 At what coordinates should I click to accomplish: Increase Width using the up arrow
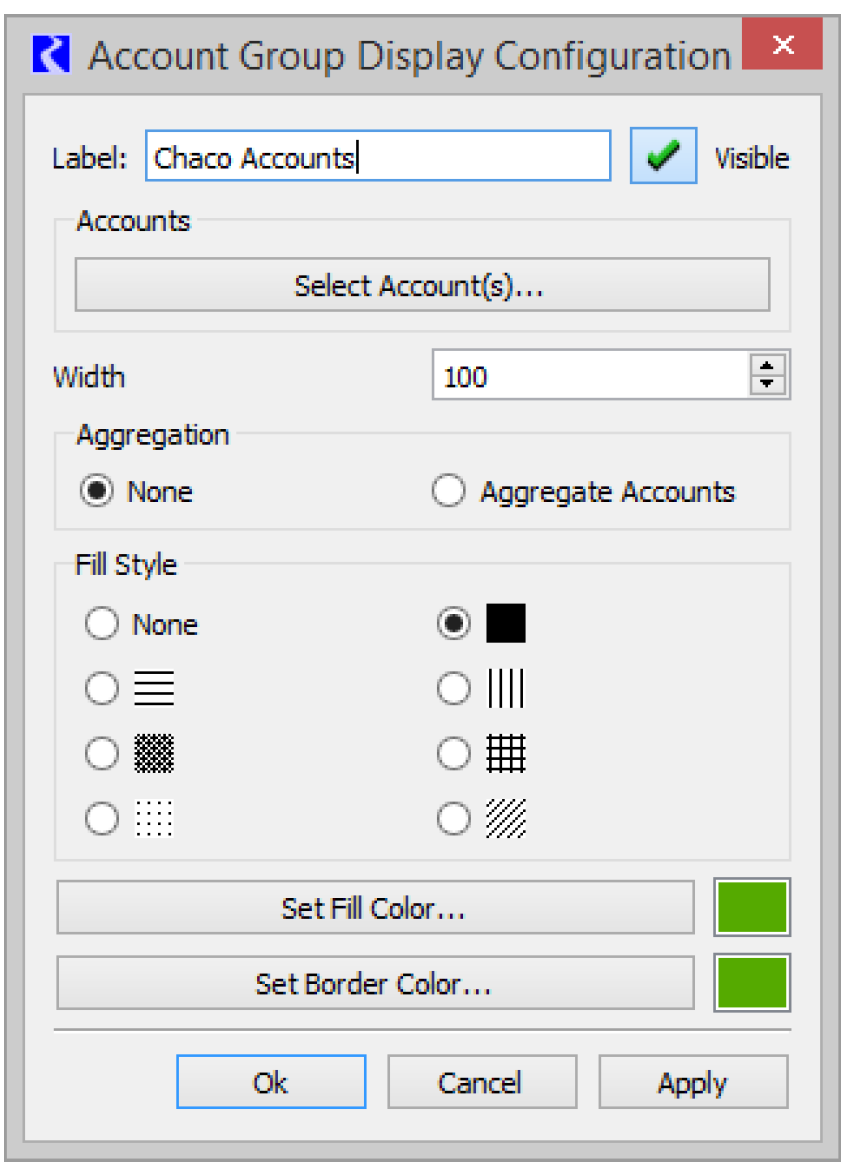tap(767, 367)
